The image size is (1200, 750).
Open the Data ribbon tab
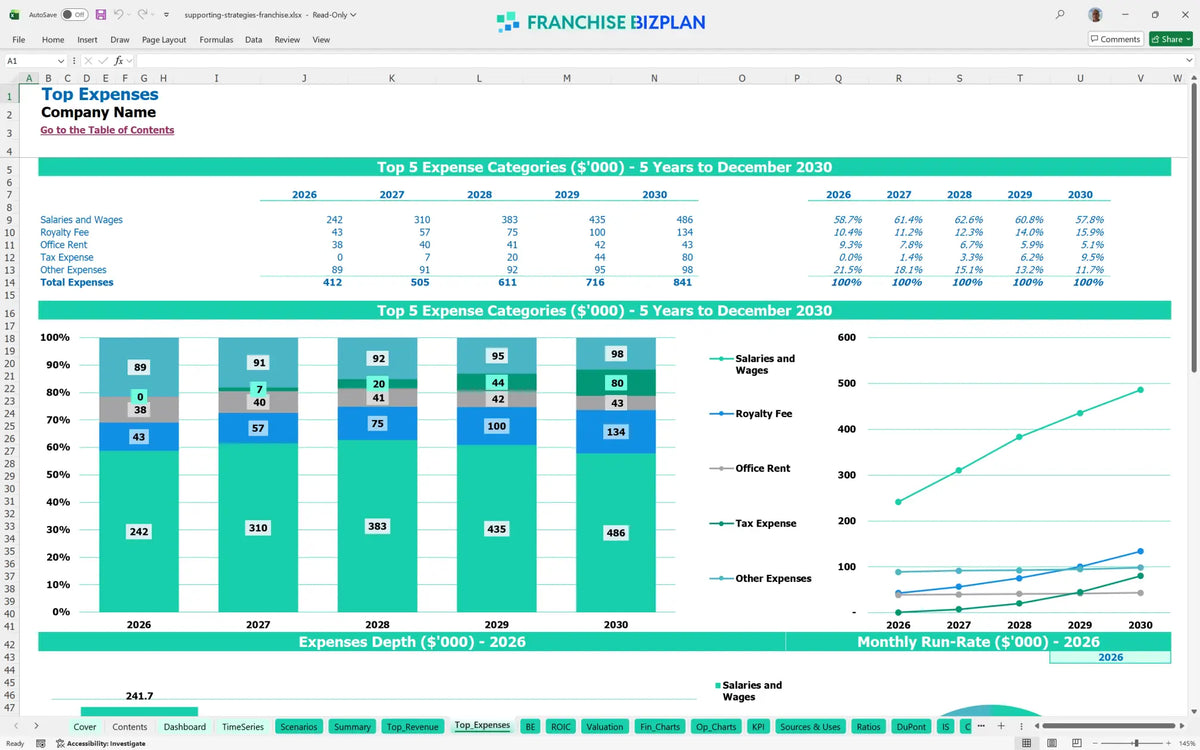click(254, 40)
